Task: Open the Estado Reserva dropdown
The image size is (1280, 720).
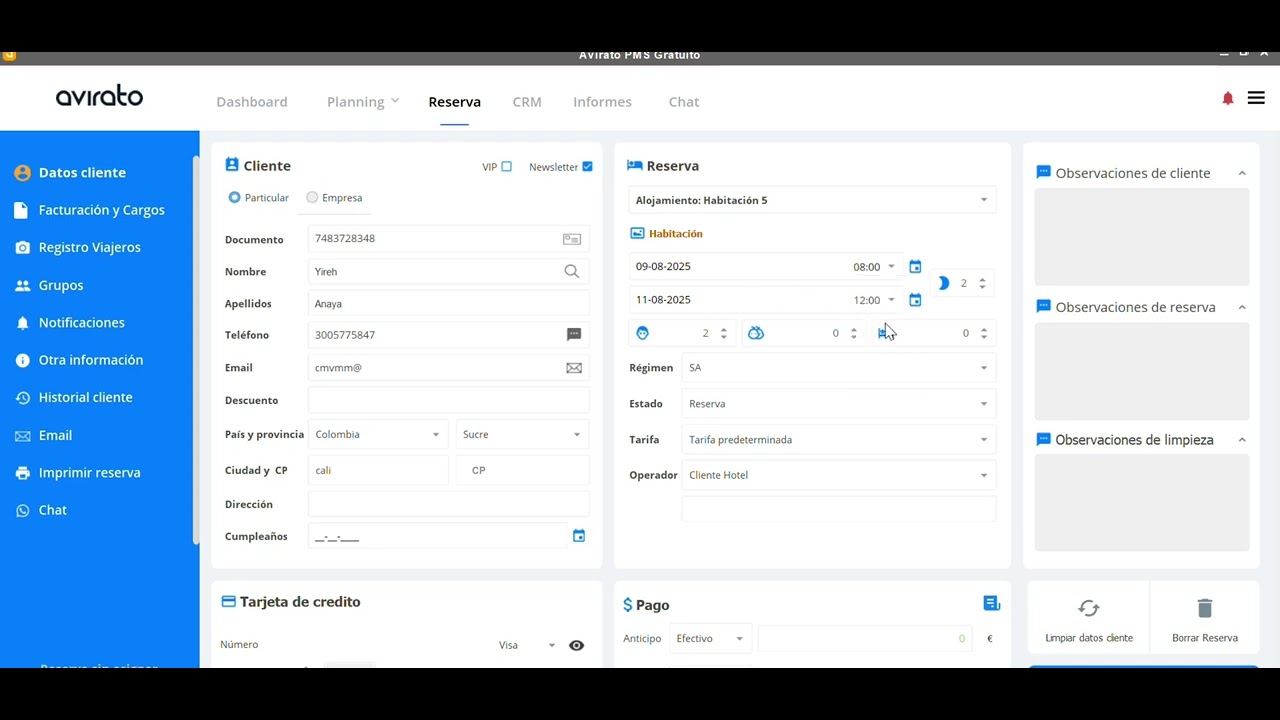Action: pyautogui.click(x=838, y=404)
